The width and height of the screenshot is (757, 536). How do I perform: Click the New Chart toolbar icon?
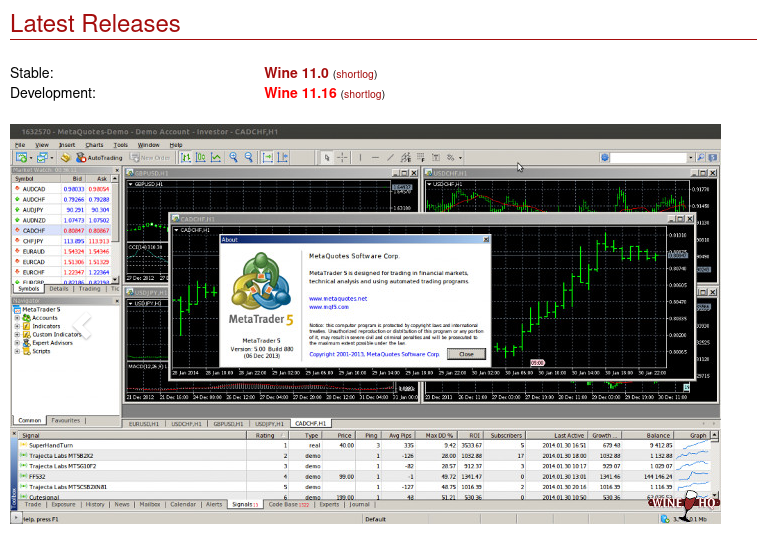[21, 157]
